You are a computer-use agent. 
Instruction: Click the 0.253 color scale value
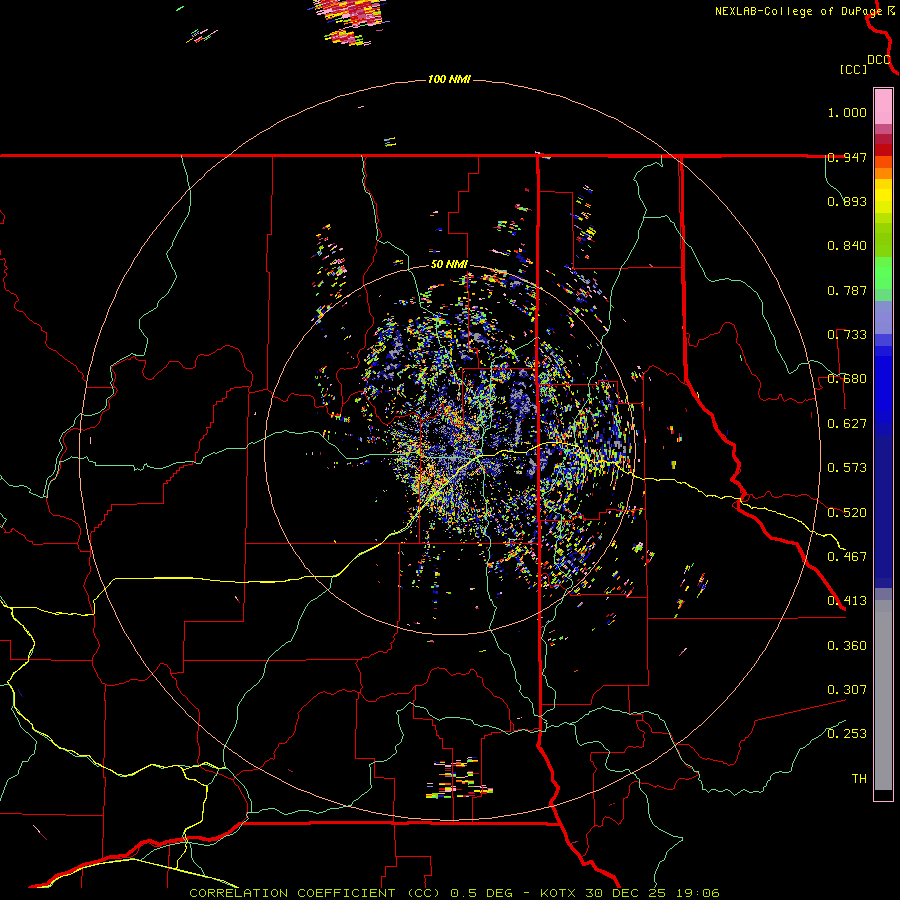coord(847,734)
